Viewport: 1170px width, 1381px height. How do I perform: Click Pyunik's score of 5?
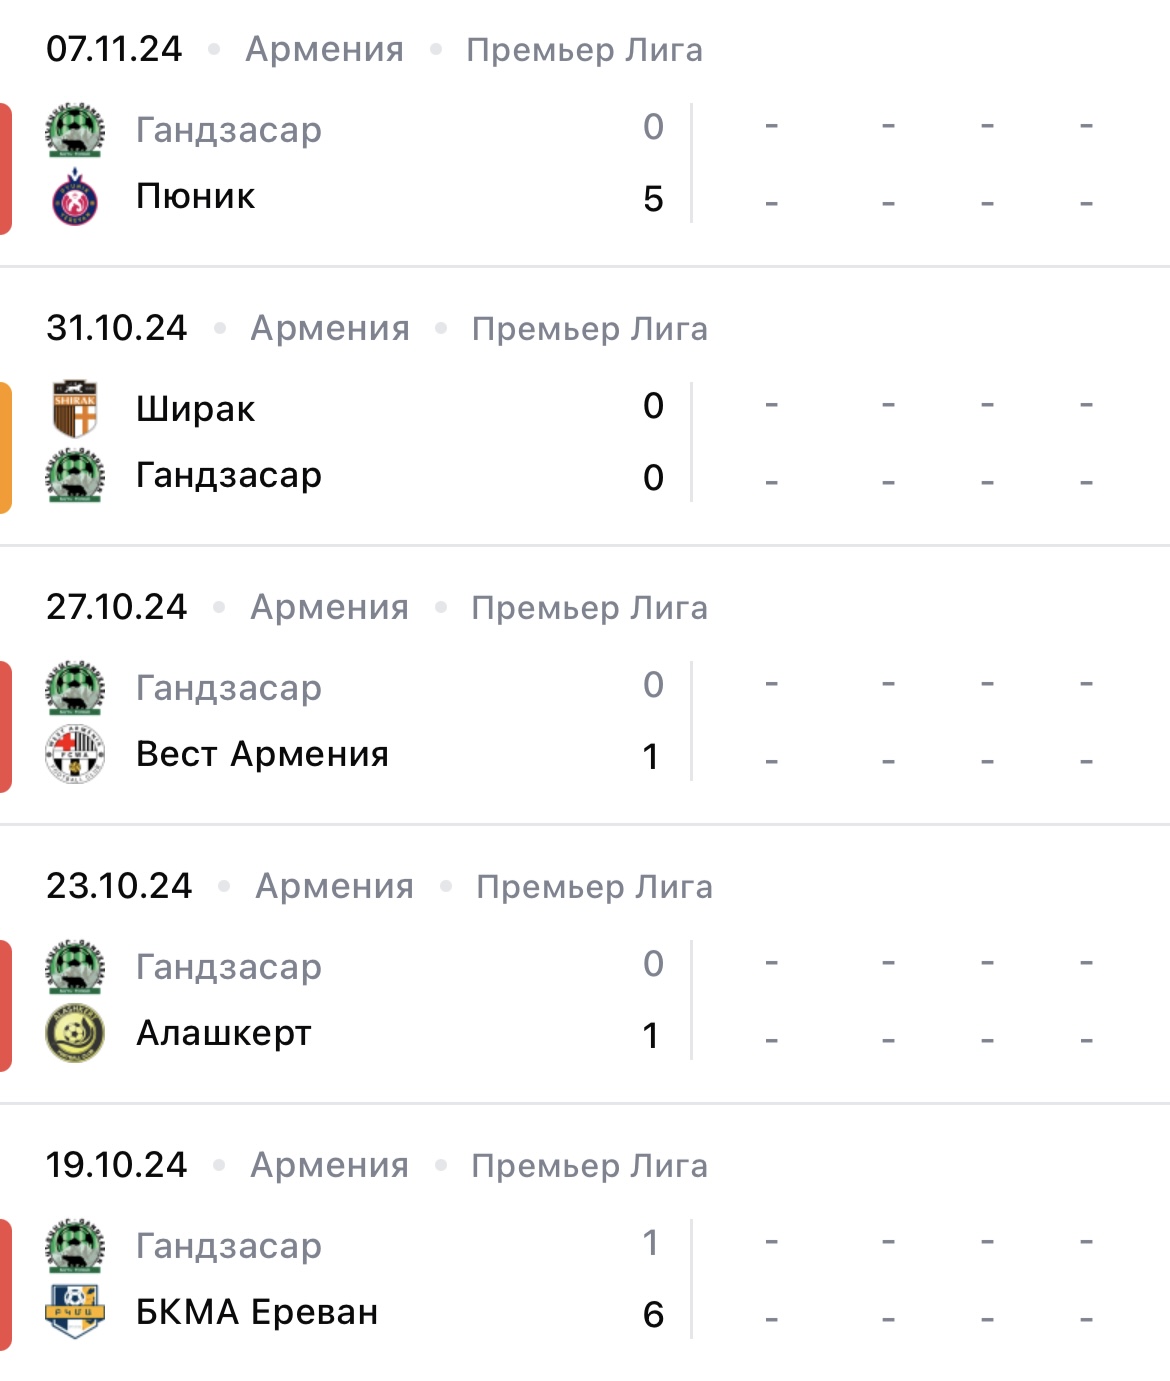[x=653, y=199]
